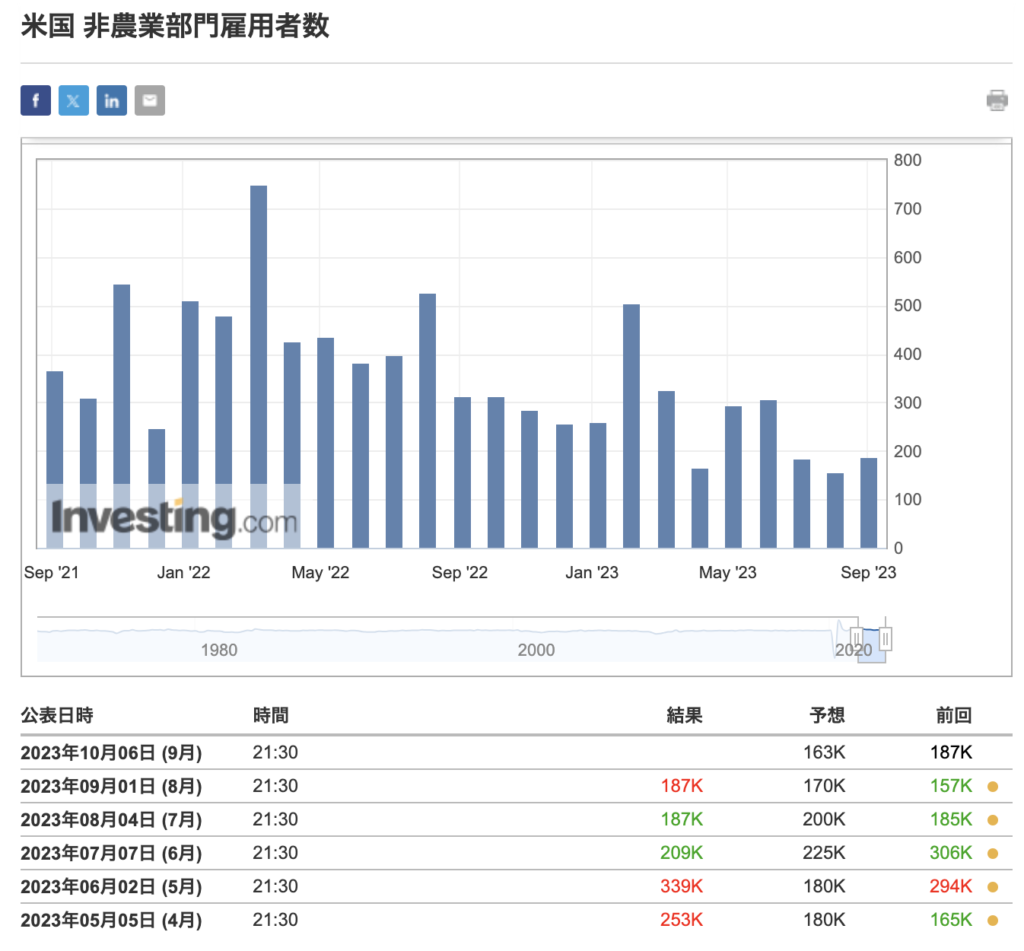
Task: Click the 1980 area of the timeline navigator
Action: (x=219, y=650)
